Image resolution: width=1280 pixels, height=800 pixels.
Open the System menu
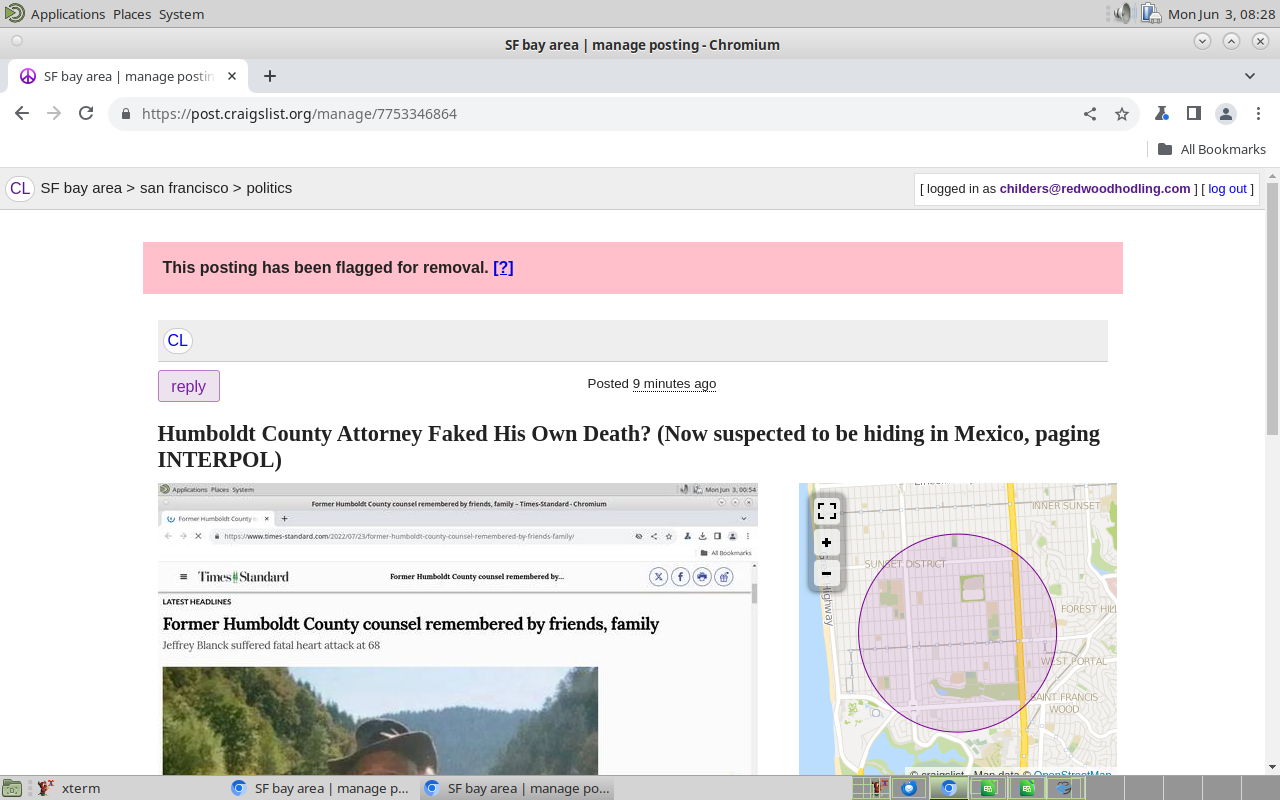pyautogui.click(x=181, y=14)
